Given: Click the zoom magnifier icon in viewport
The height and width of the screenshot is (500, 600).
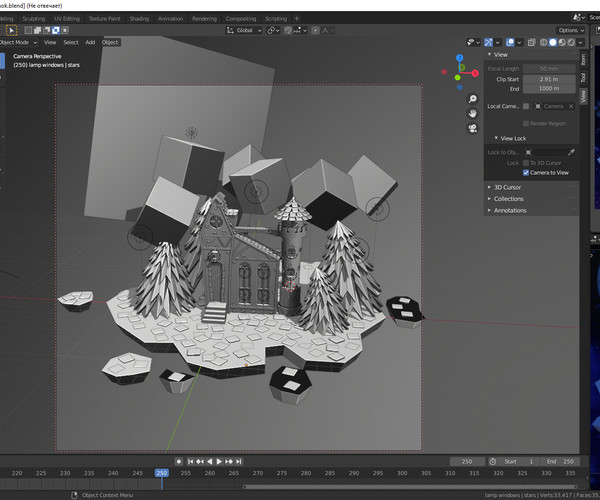Looking at the screenshot, I should click(x=472, y=100).
